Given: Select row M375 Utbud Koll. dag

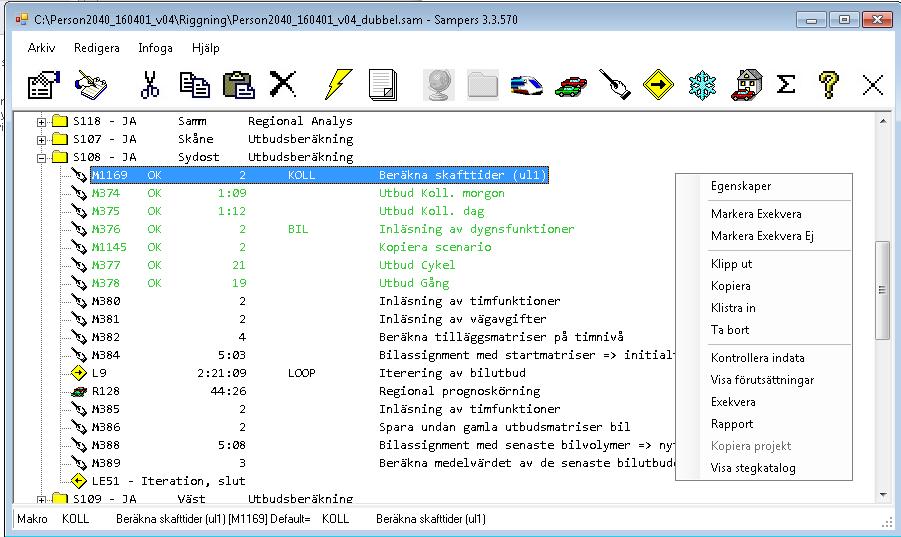Looking at the screenshot, I should tap(288, 211).
